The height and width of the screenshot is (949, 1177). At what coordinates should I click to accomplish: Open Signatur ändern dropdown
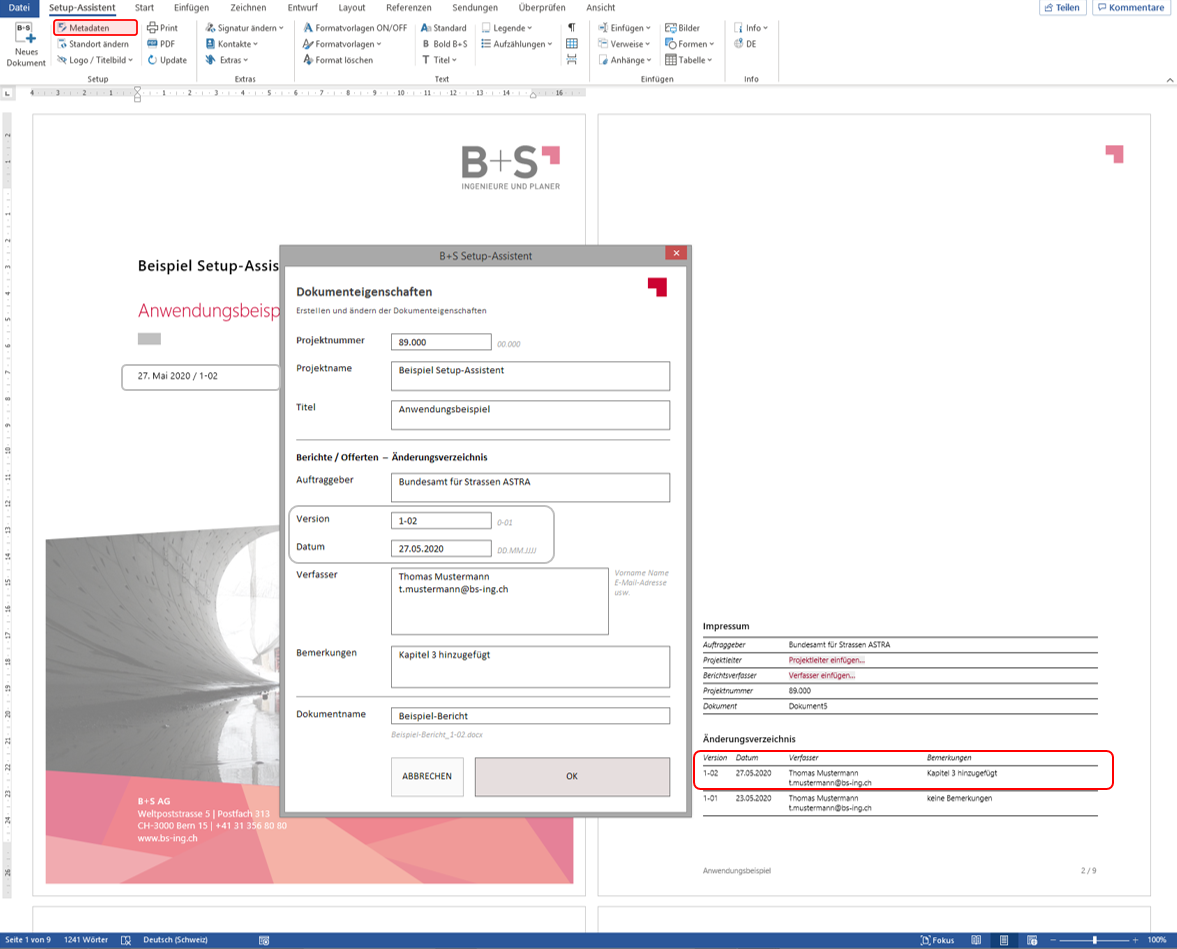[245, 28]
